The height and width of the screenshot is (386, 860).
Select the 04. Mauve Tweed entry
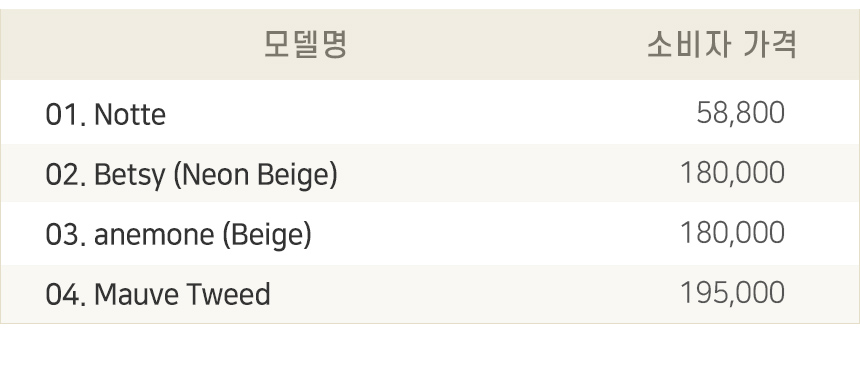coord(158,294)
